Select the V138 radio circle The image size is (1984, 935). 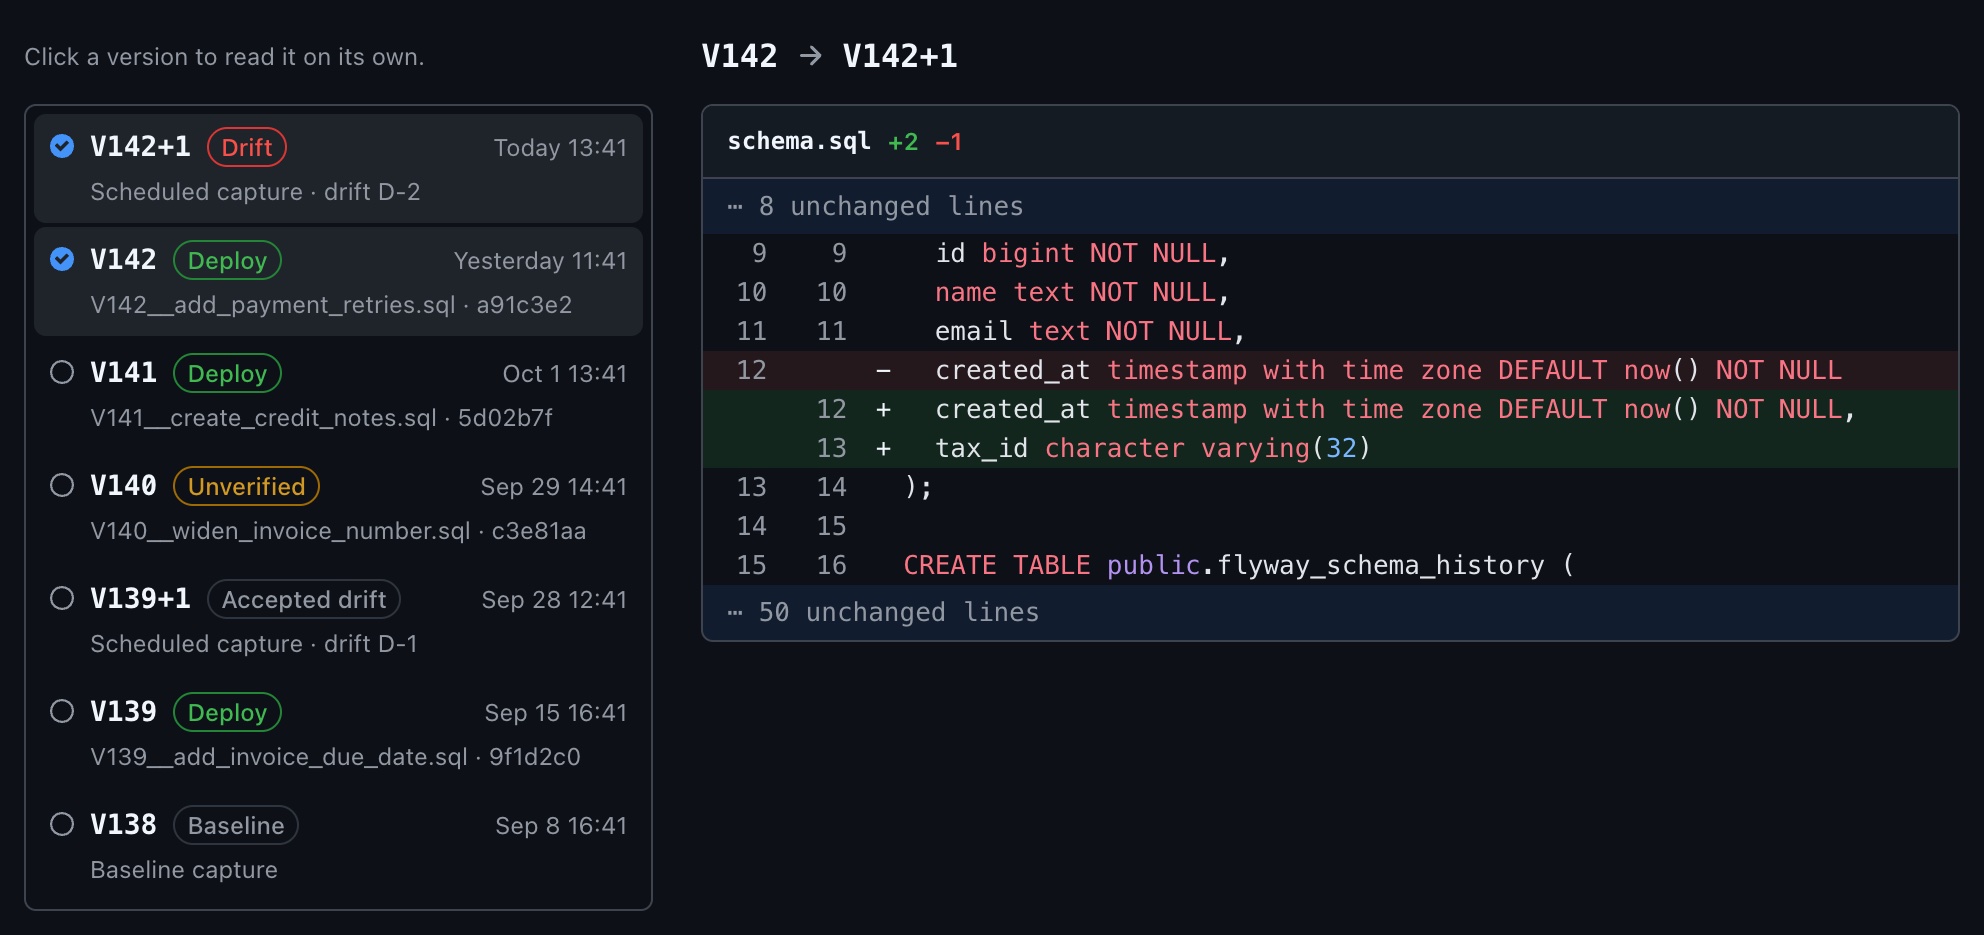point(62,824)
